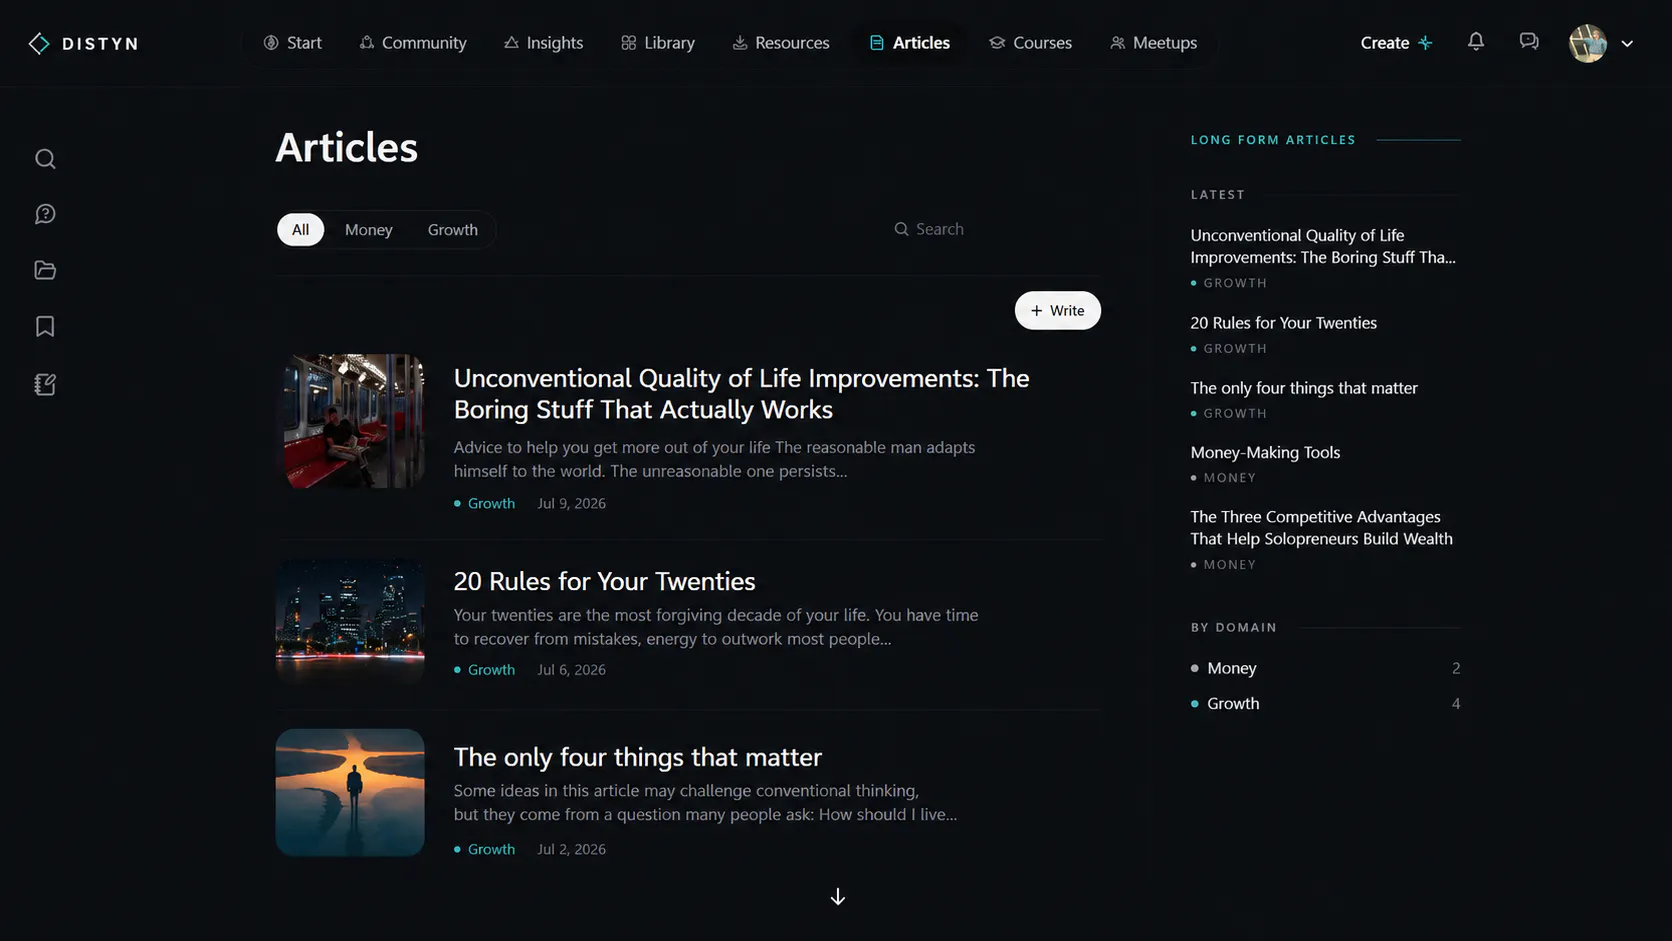Open the Create menu with sparkle icon
Viewport: 1672px width, 941px height.
[1397, 43]
